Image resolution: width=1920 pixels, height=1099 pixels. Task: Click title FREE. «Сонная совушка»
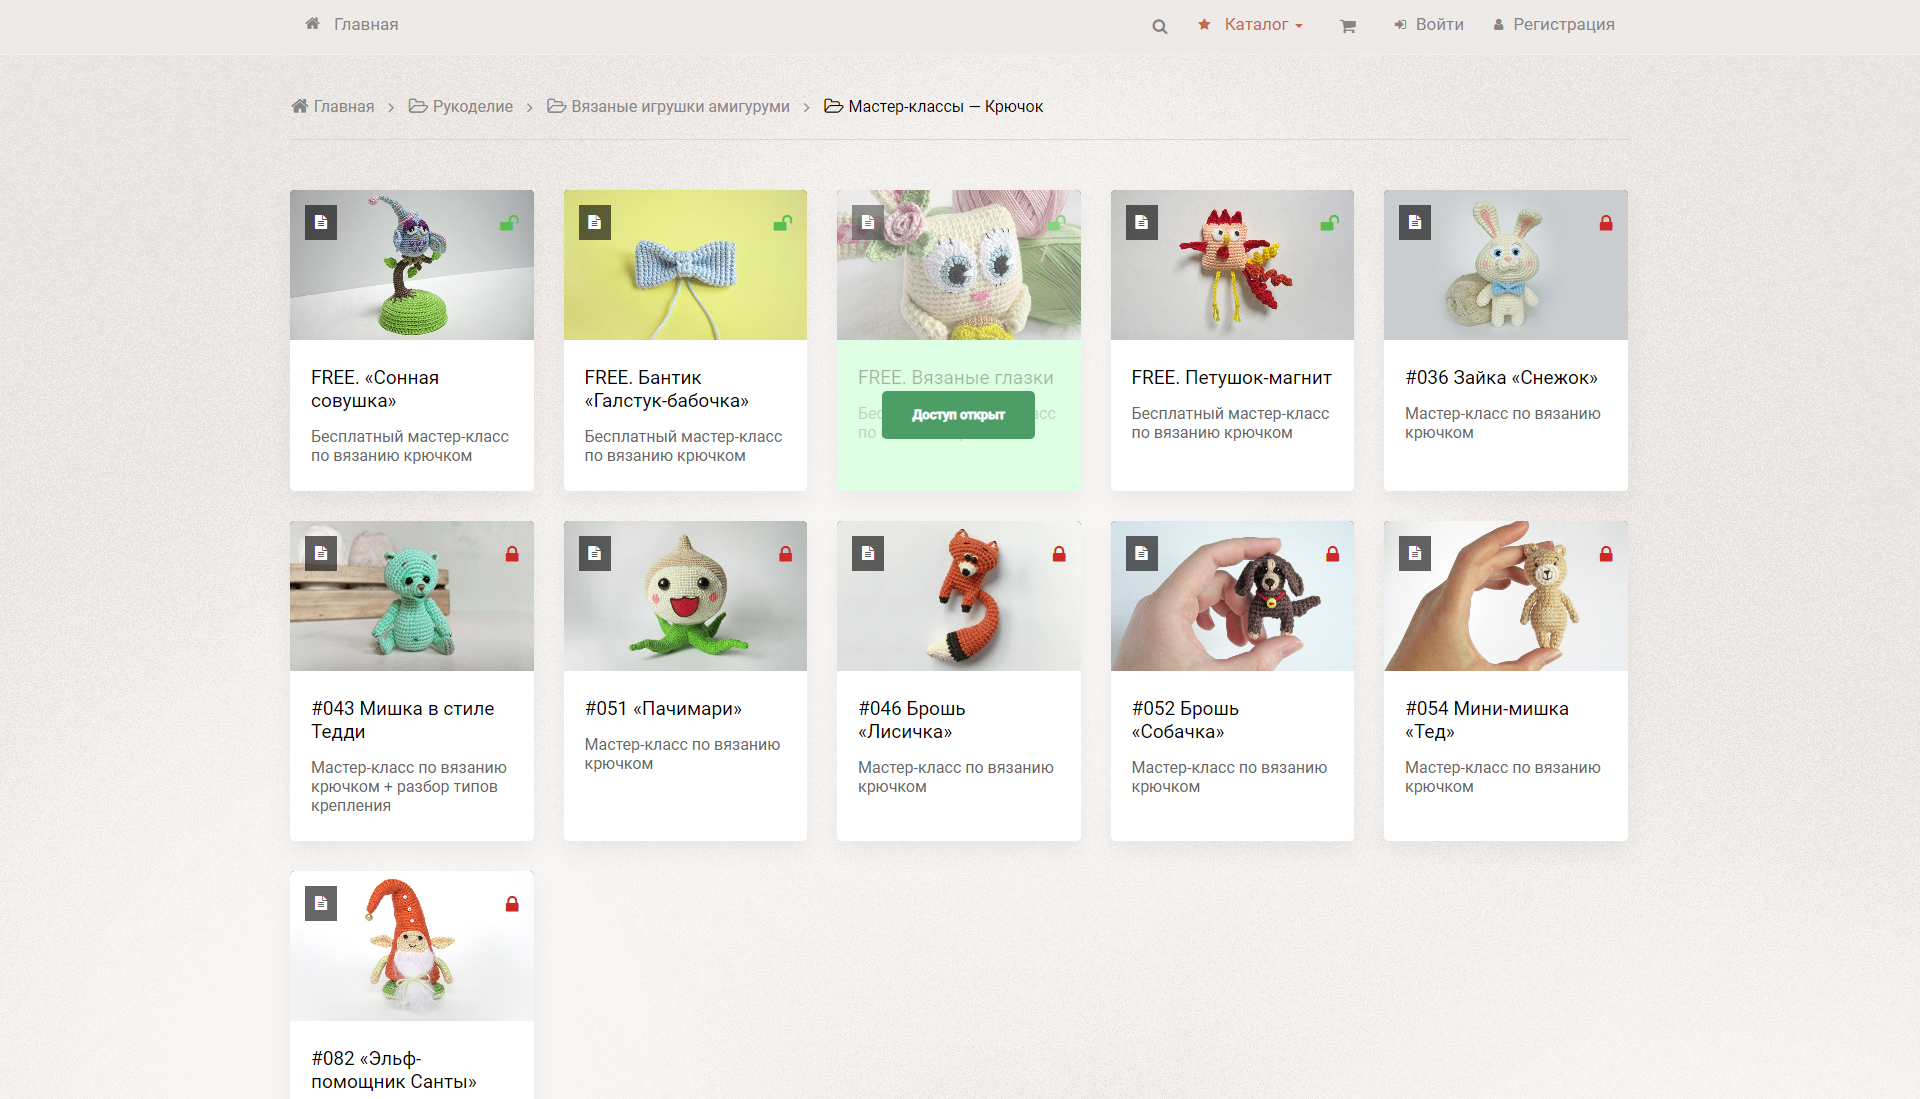click(375, 389)
